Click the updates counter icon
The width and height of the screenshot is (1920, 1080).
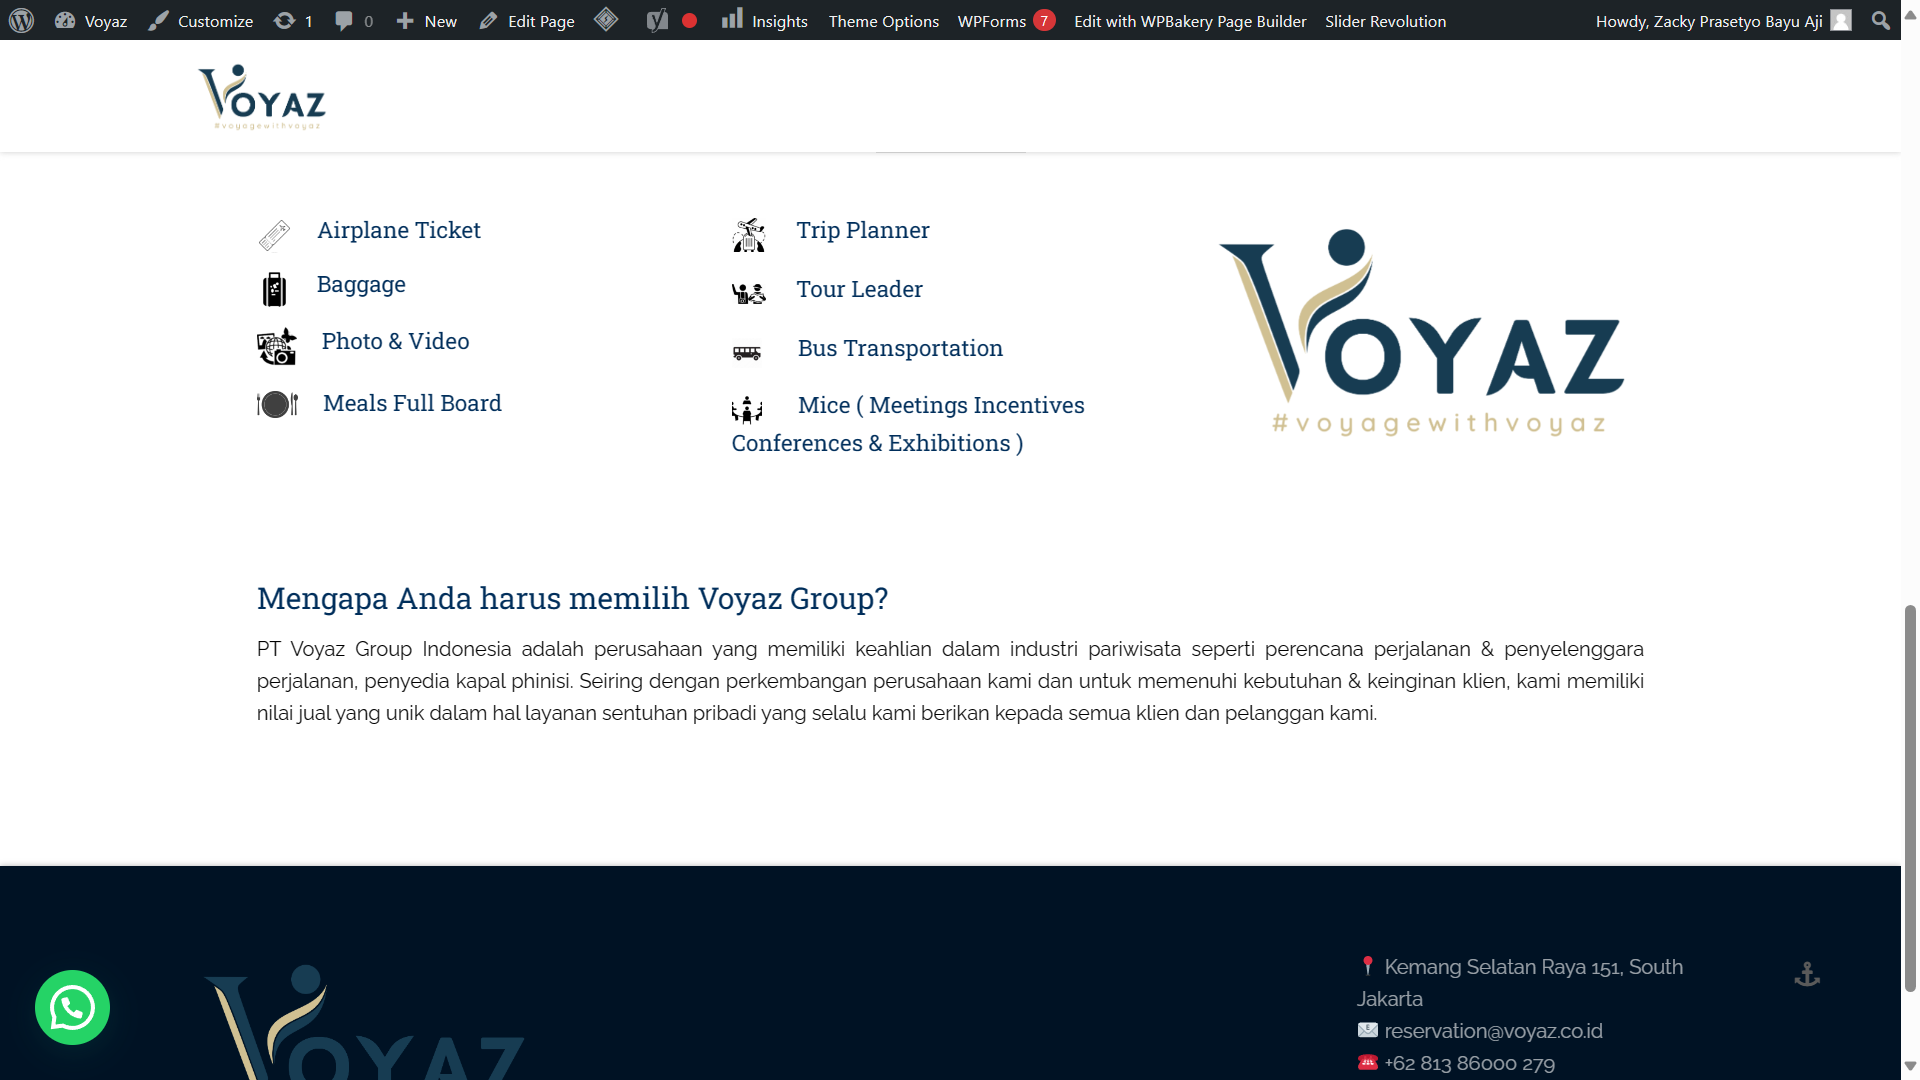[x=290, y=20]
